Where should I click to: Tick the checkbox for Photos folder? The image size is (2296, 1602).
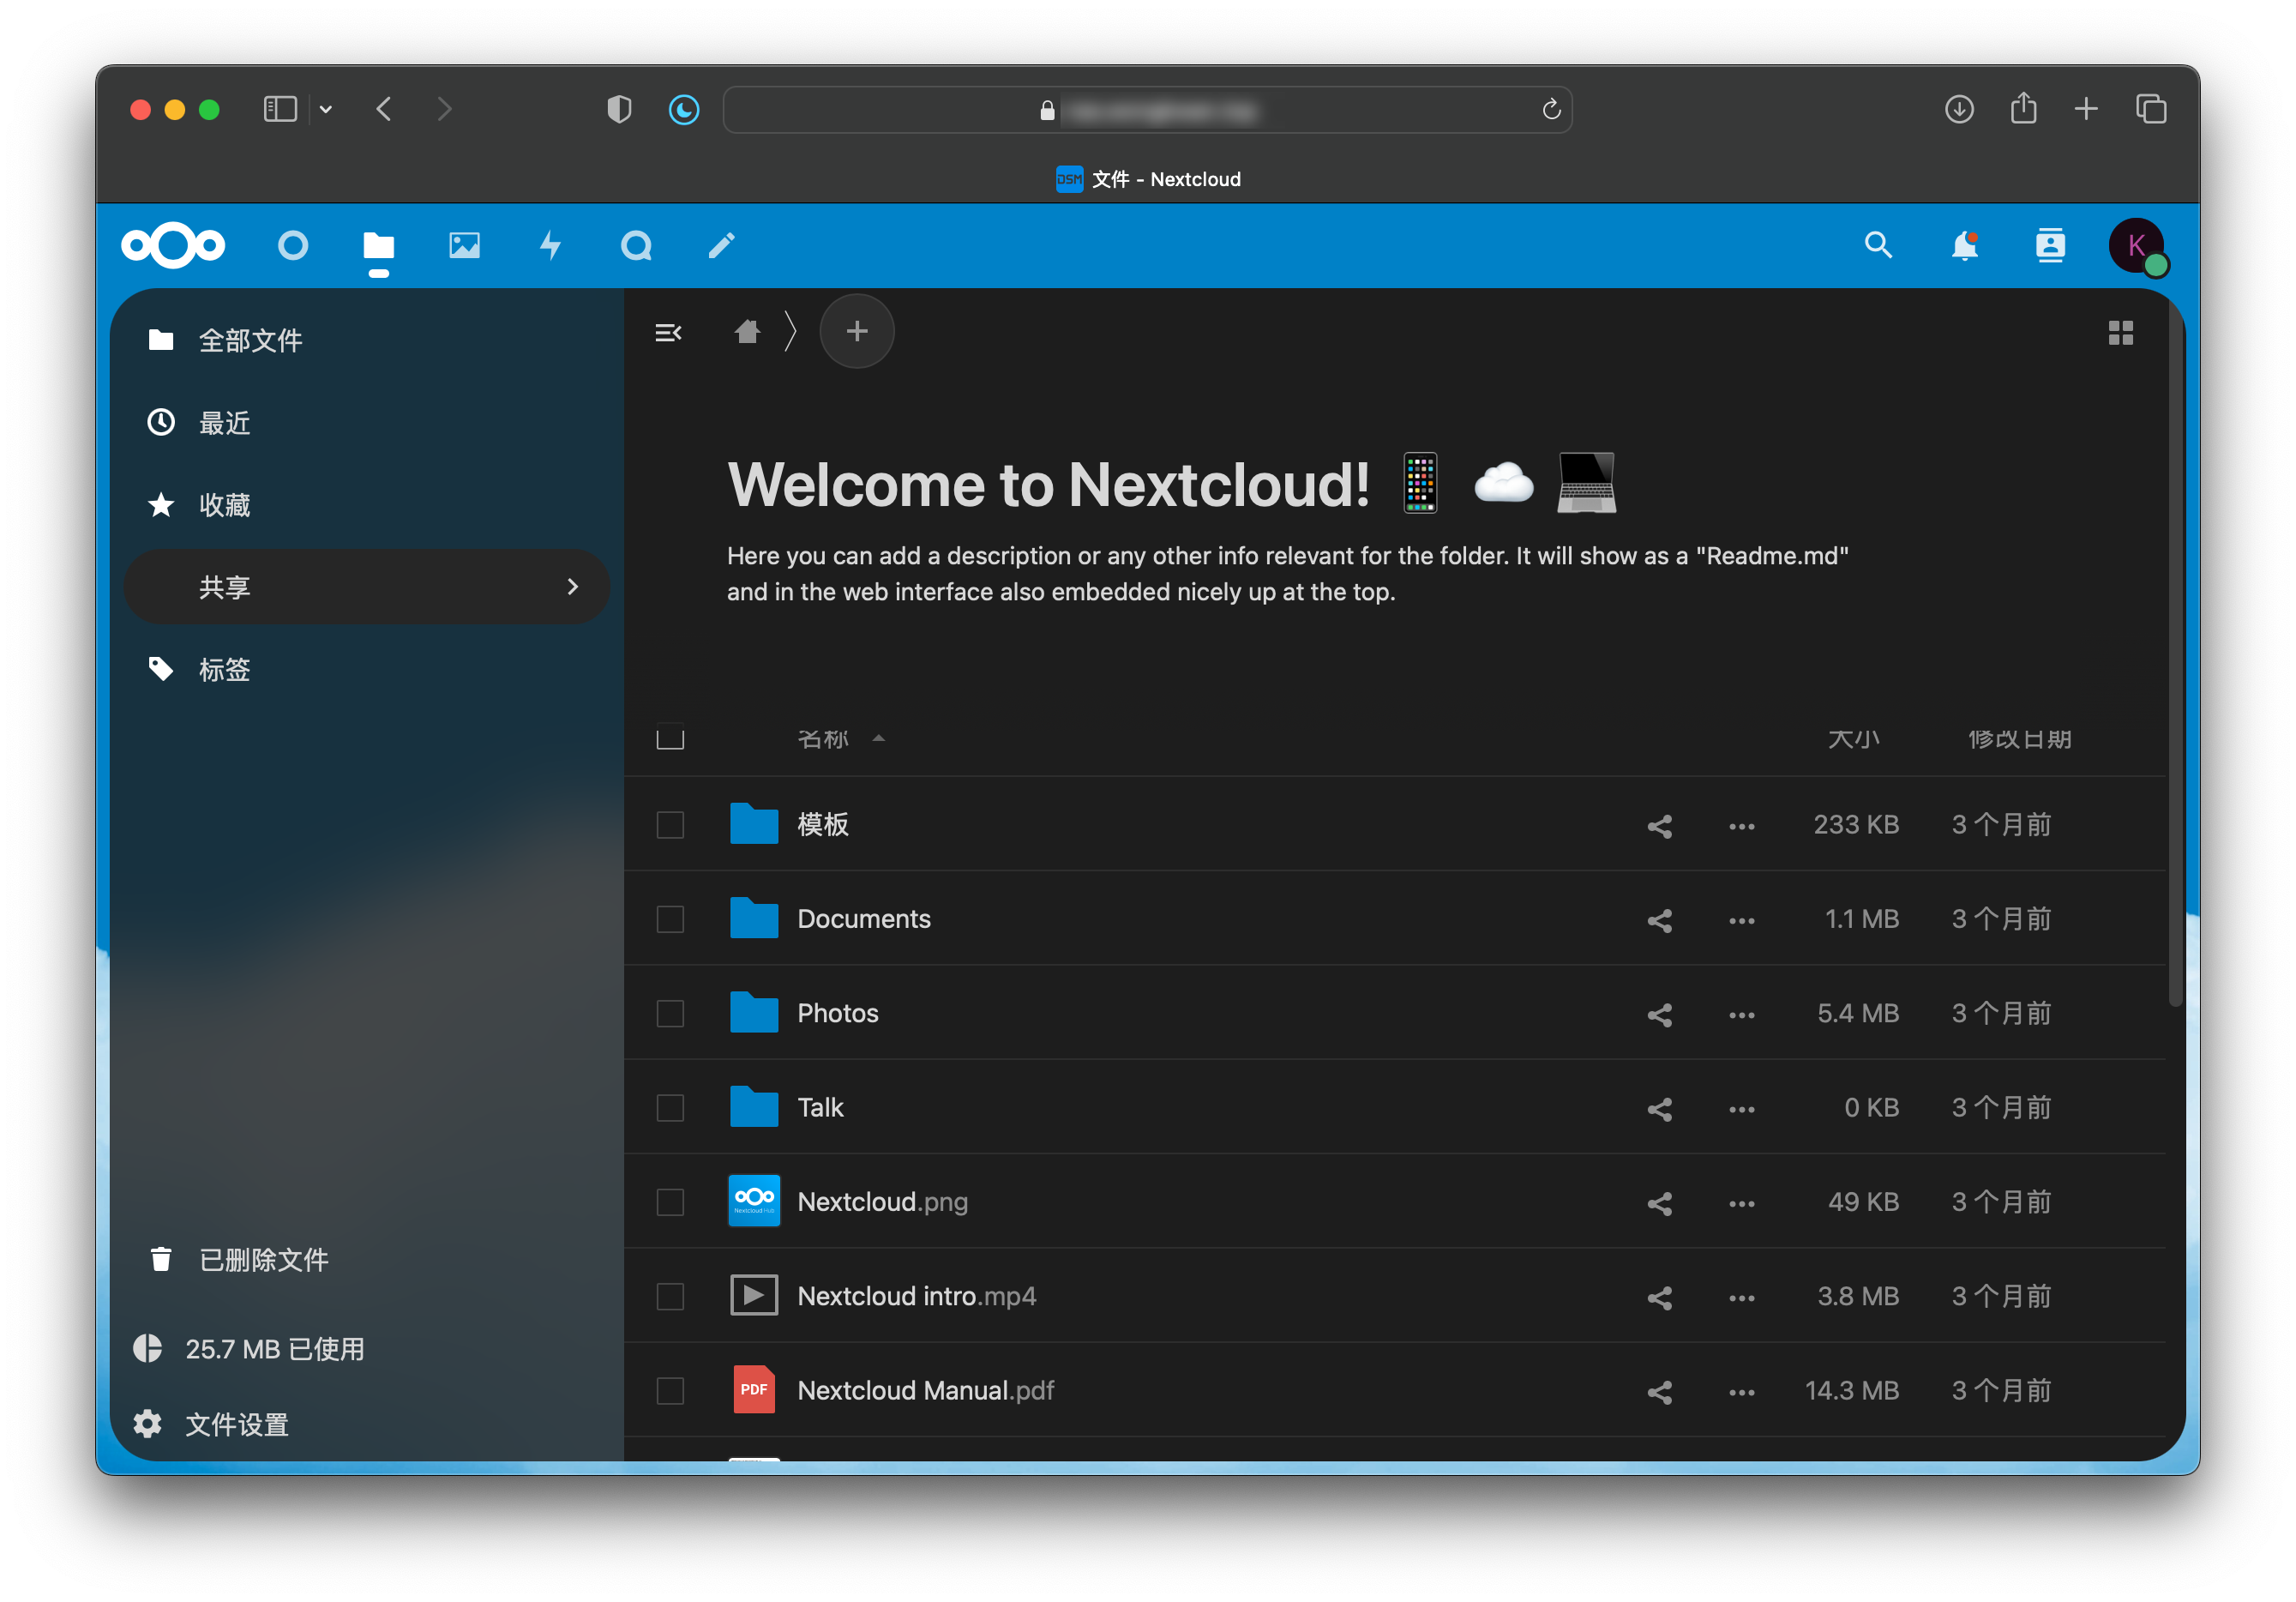(x=670, y=1013)
